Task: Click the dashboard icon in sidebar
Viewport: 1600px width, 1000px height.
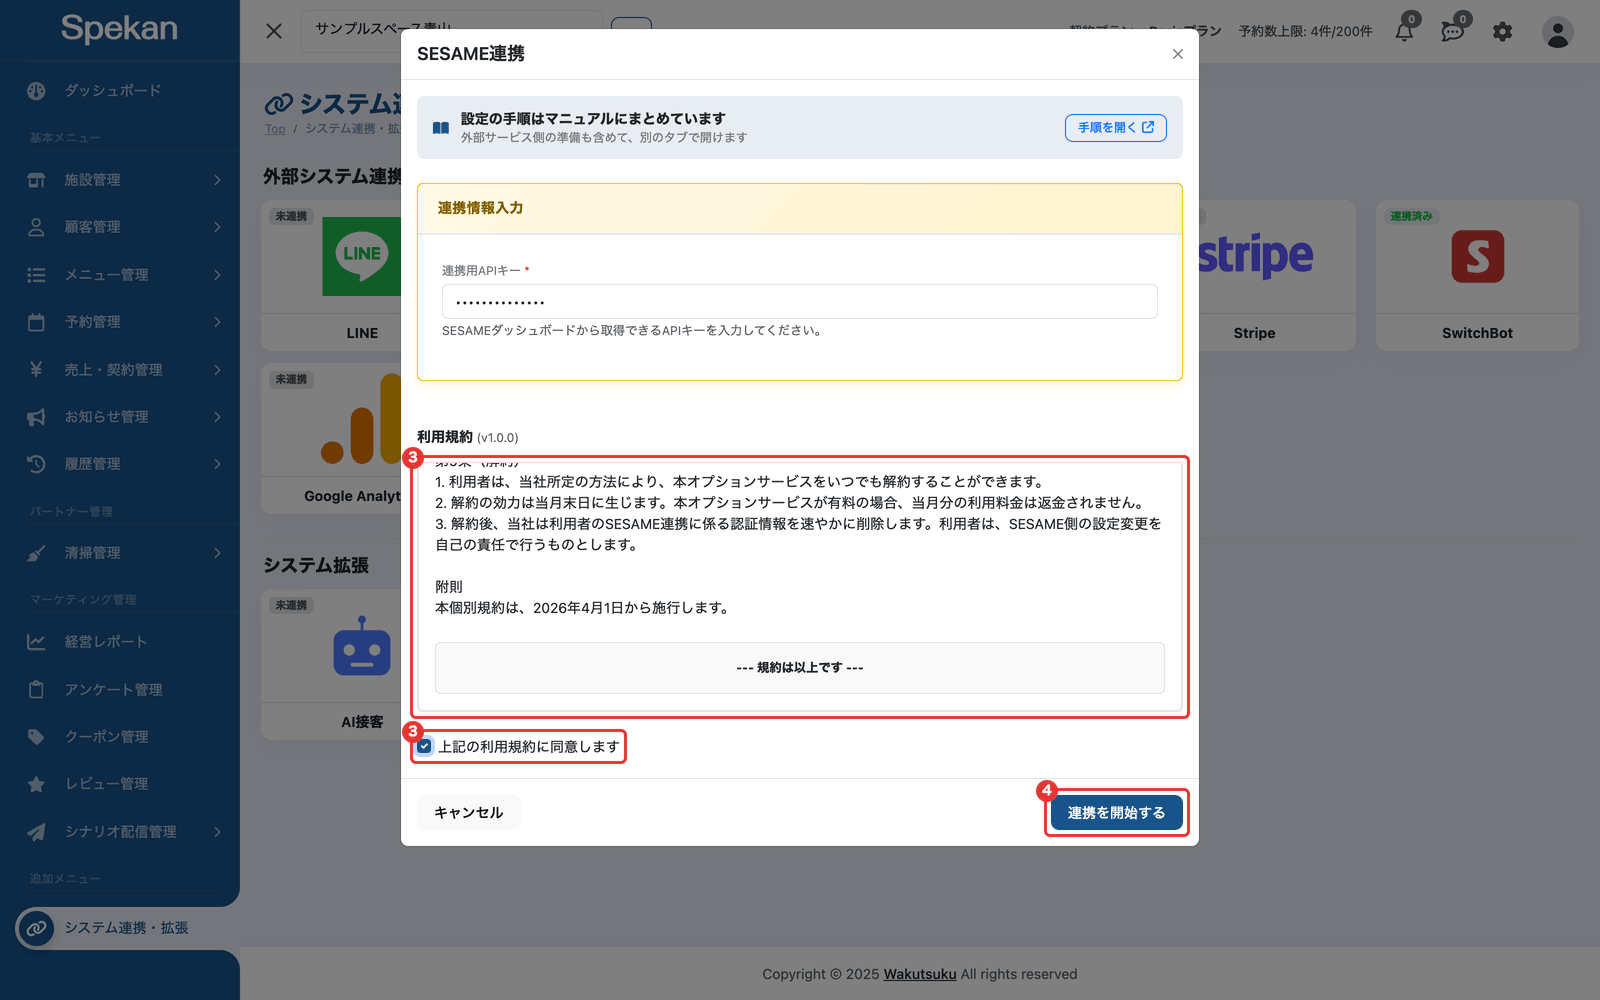Action: pyautogui.click(x=36, y=91)
